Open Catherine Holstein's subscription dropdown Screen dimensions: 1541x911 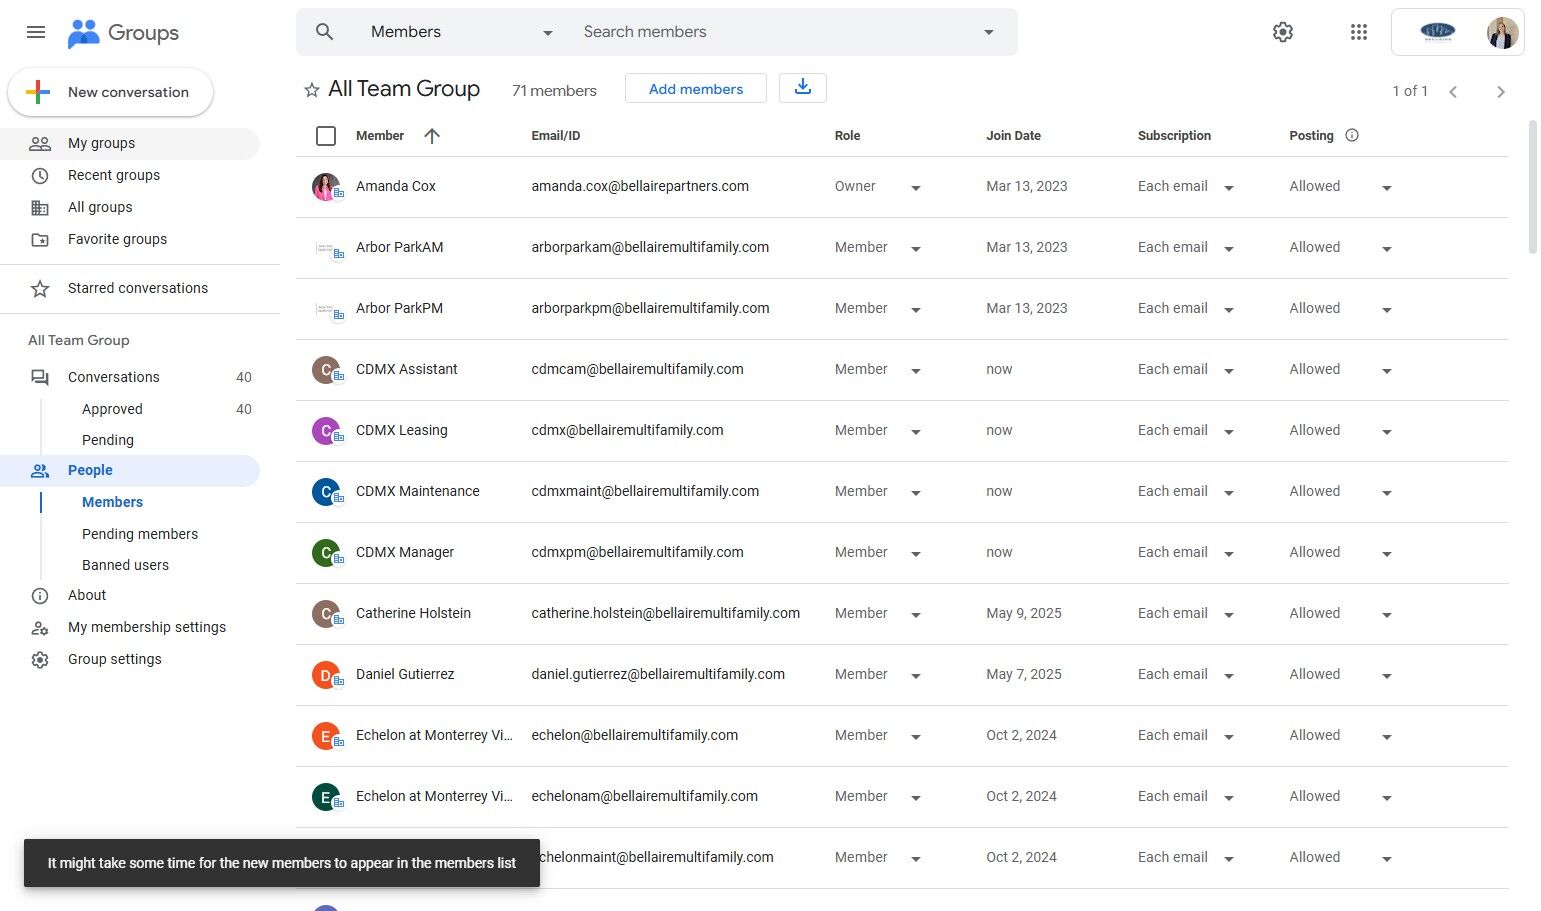coord(1229,615)
